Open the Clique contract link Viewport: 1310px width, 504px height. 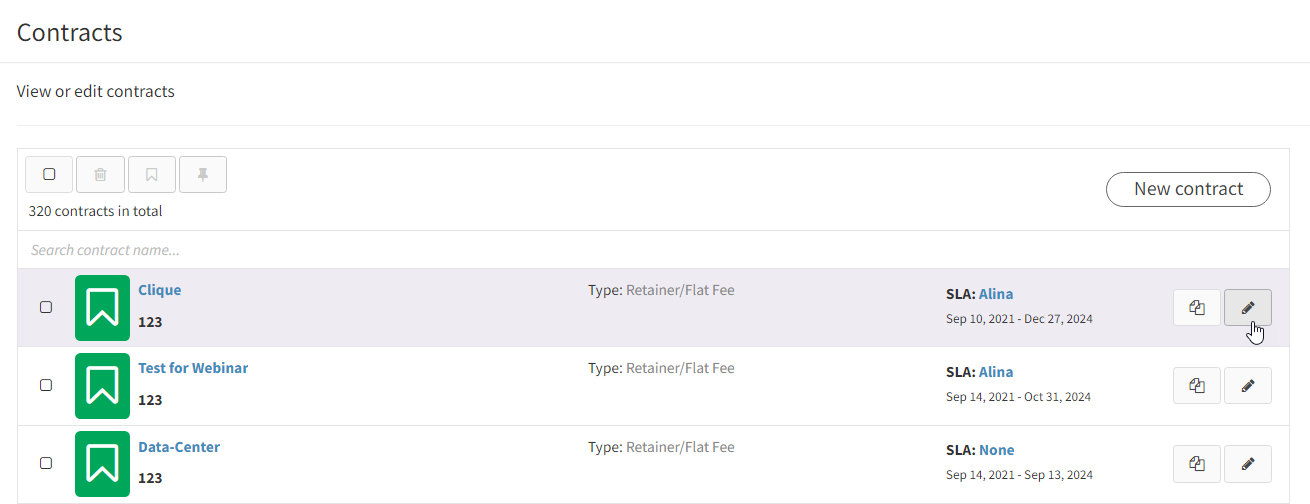coord(160,290)
